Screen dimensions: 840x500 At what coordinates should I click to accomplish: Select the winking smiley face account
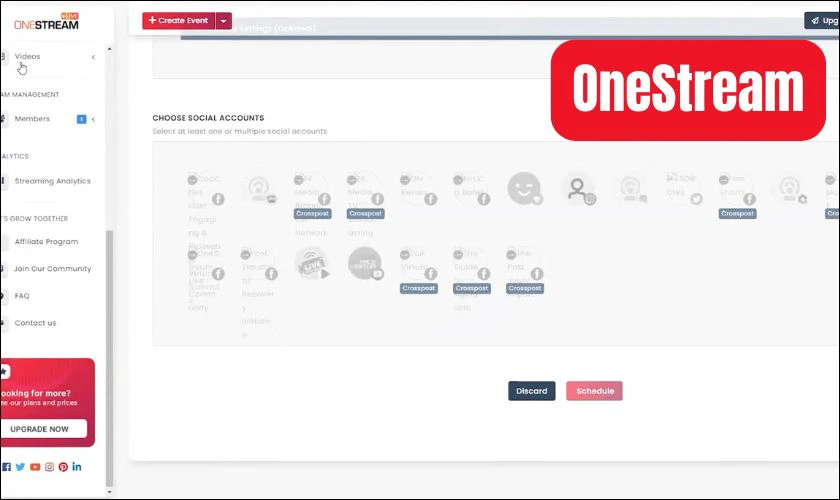(524, 188)
